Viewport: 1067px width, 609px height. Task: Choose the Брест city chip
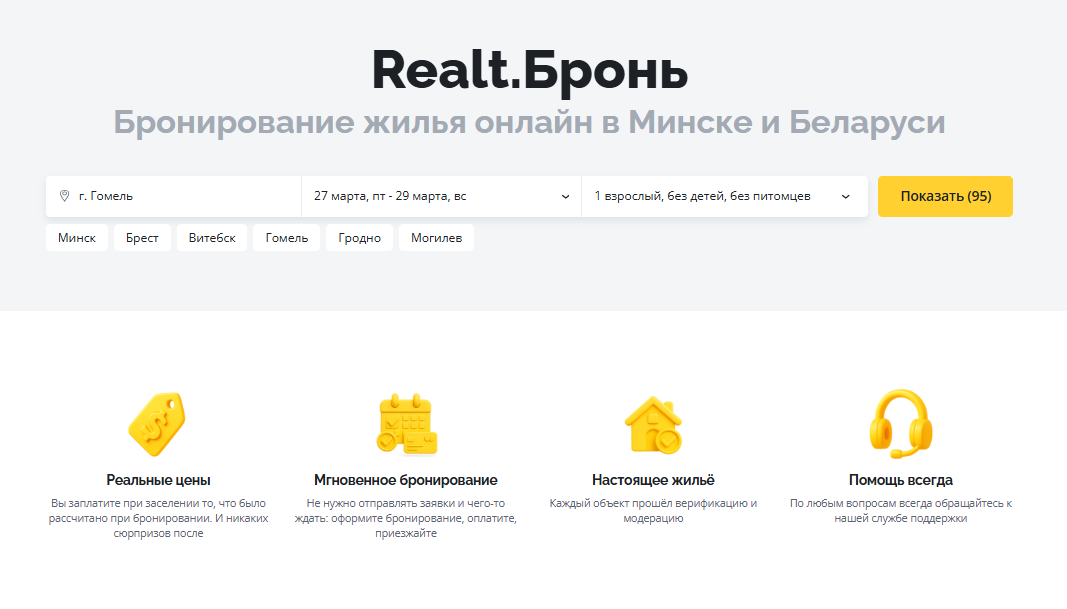(142, 238)
